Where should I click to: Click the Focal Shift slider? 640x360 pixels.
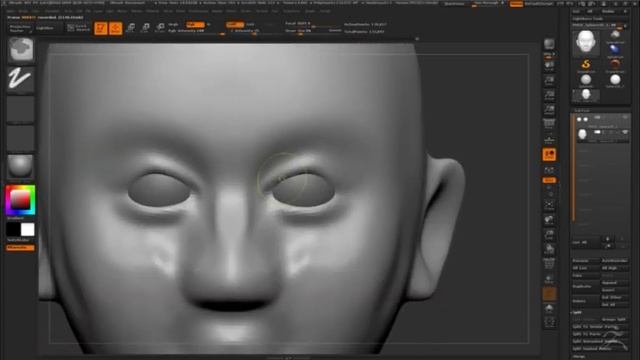pos(313,24)
